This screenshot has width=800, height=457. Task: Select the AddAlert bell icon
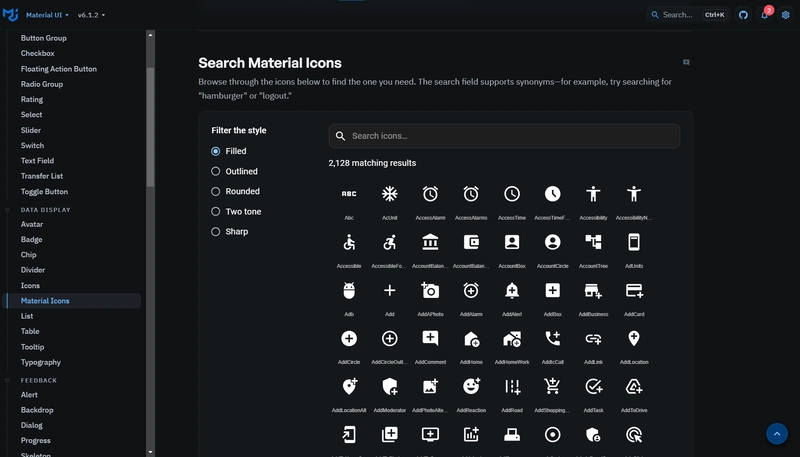coord(512,290)
